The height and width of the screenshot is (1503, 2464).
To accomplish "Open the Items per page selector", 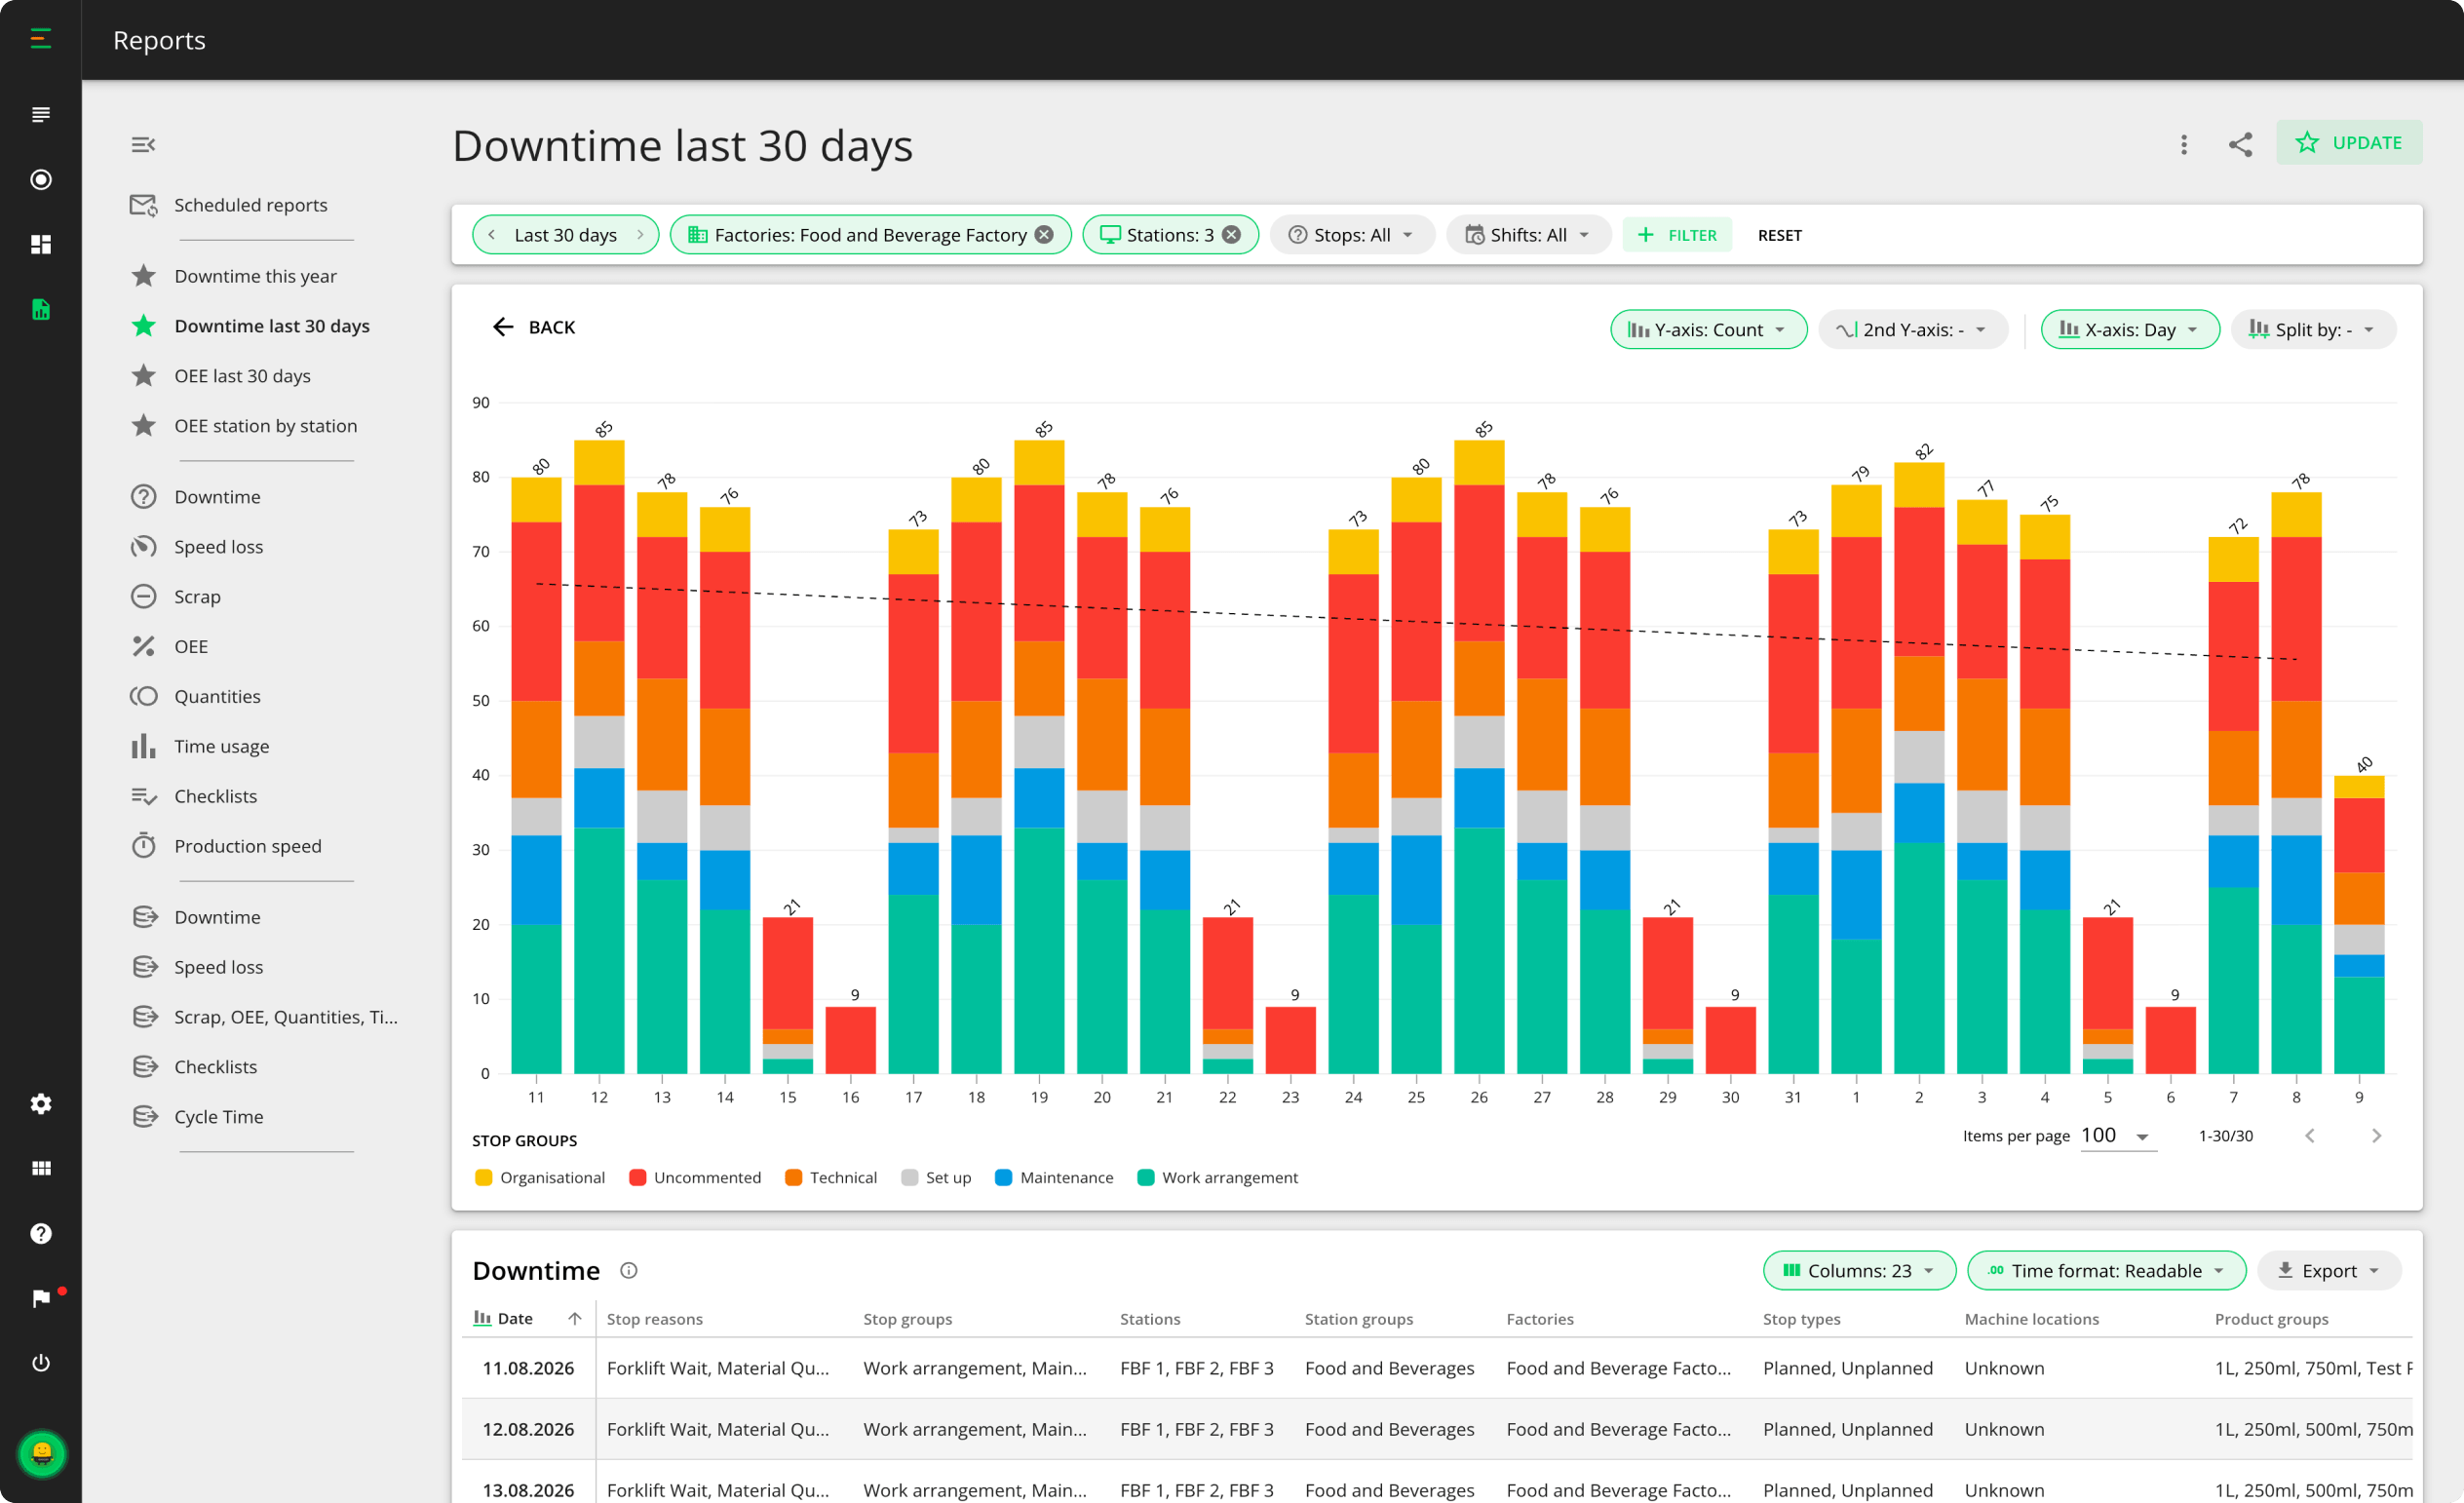I will [2117, 1136].
